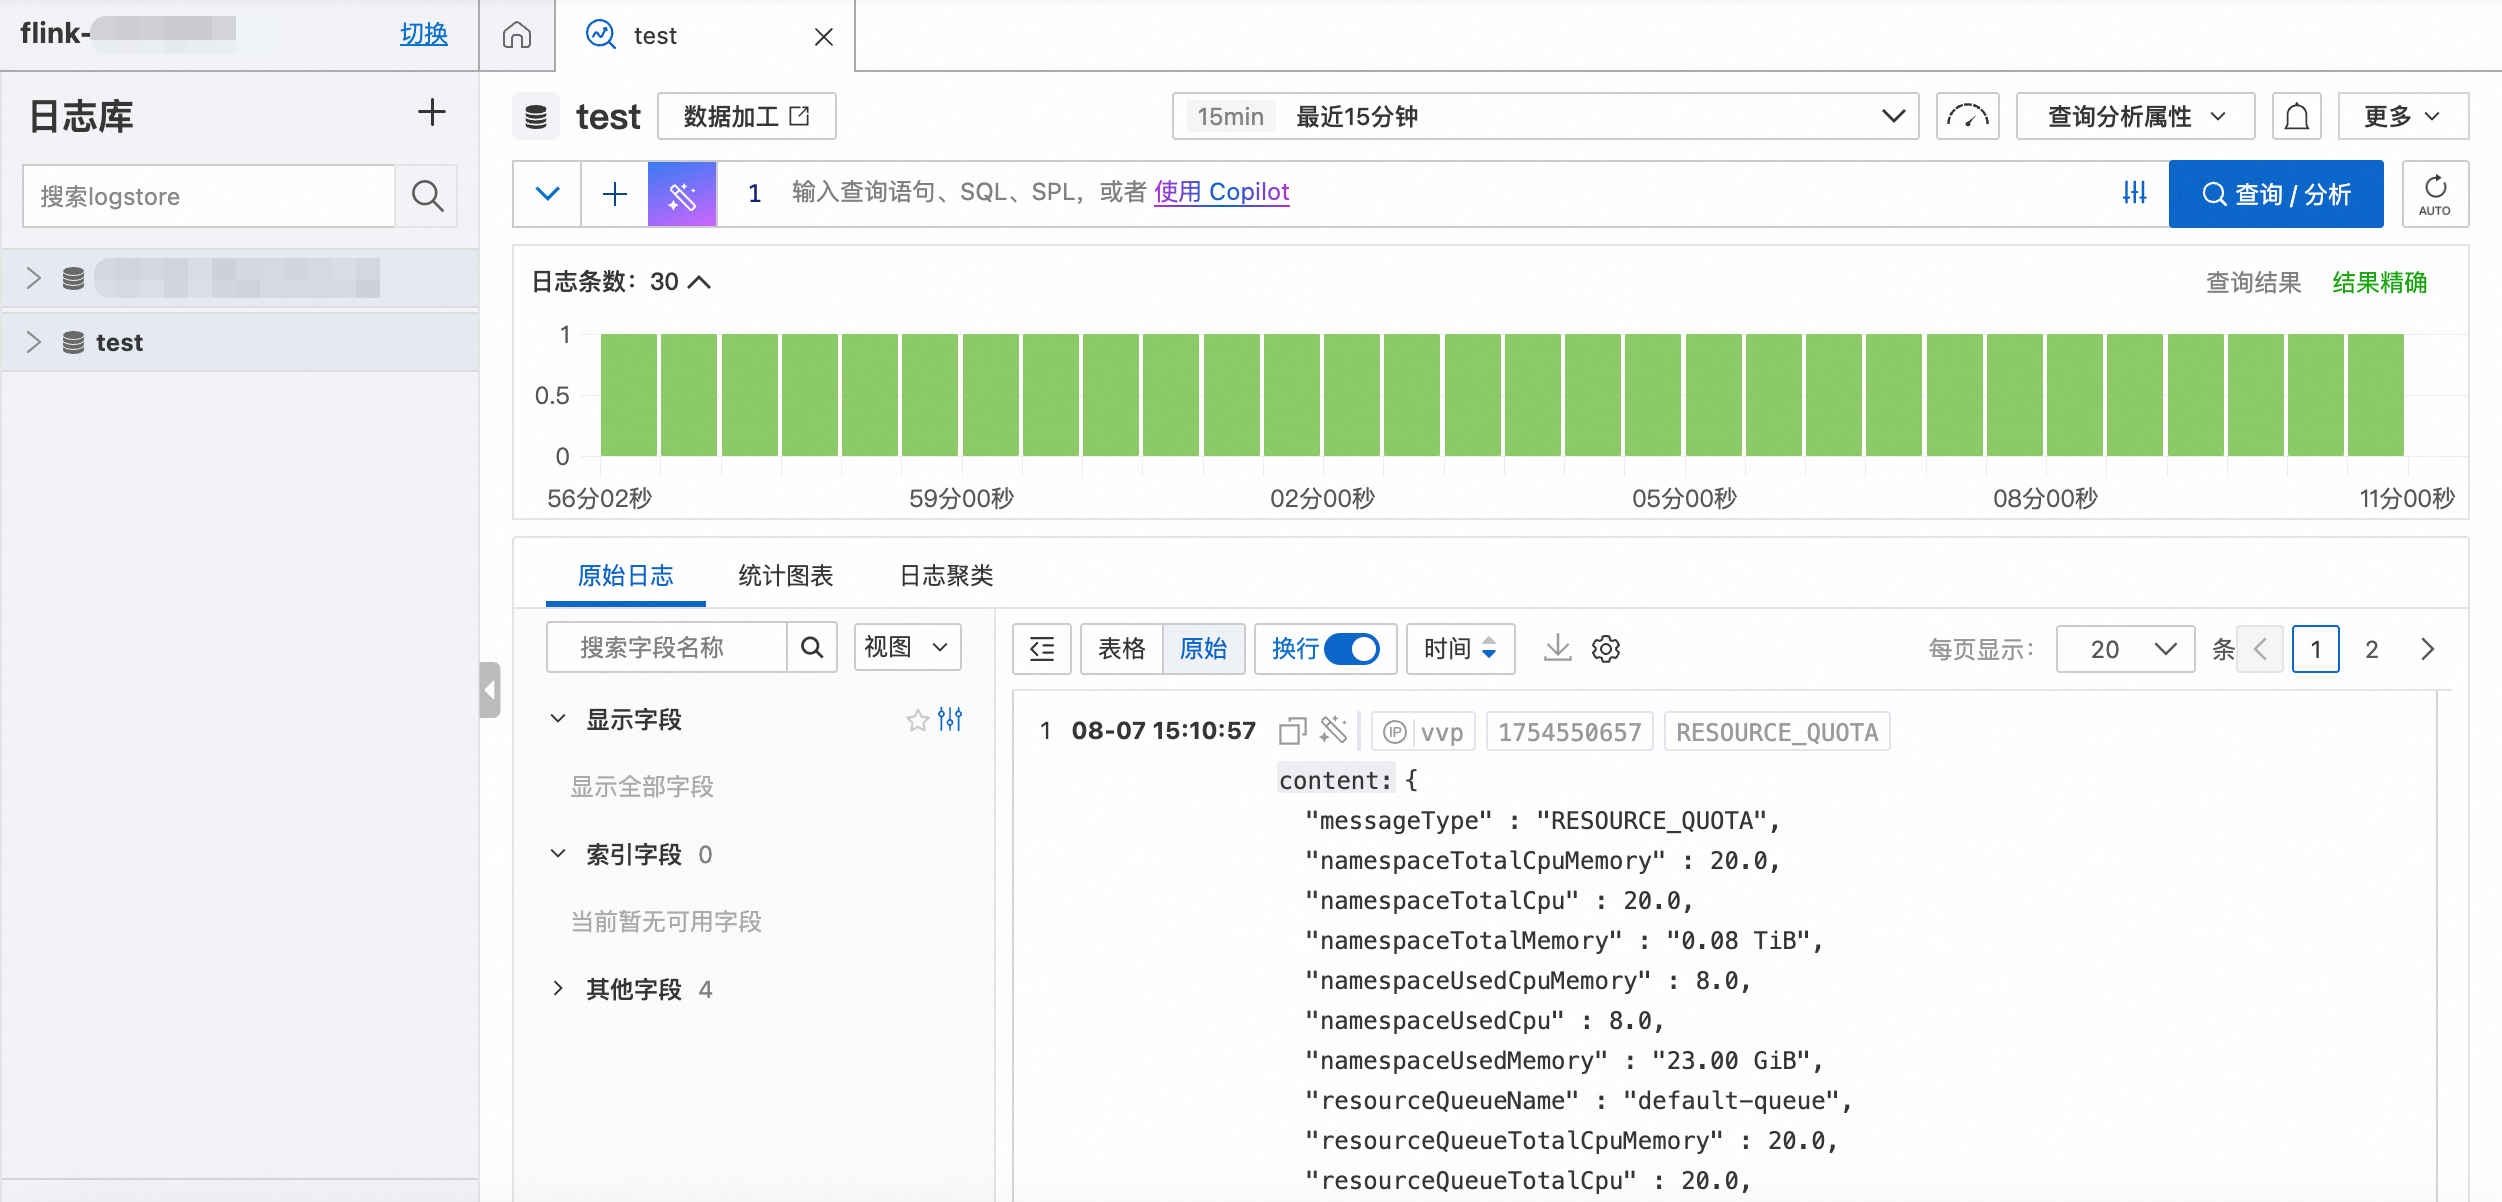The height and width of the screenshot is (1202, 2502).
Task: Switch log view to 表格 mode
Action: pos(1121,649)
